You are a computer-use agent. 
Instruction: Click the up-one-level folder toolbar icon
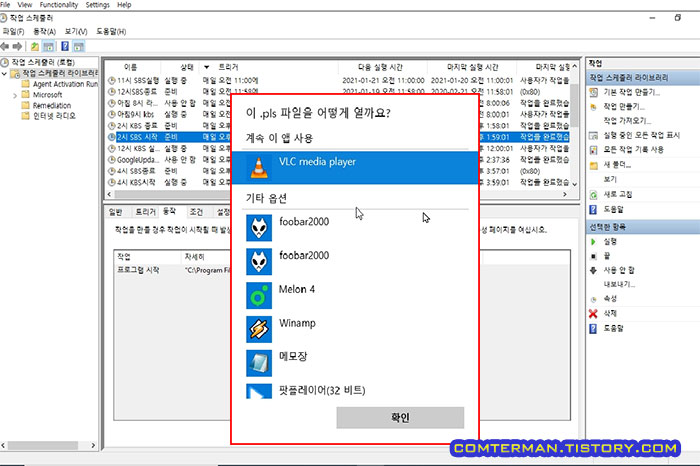34,46
